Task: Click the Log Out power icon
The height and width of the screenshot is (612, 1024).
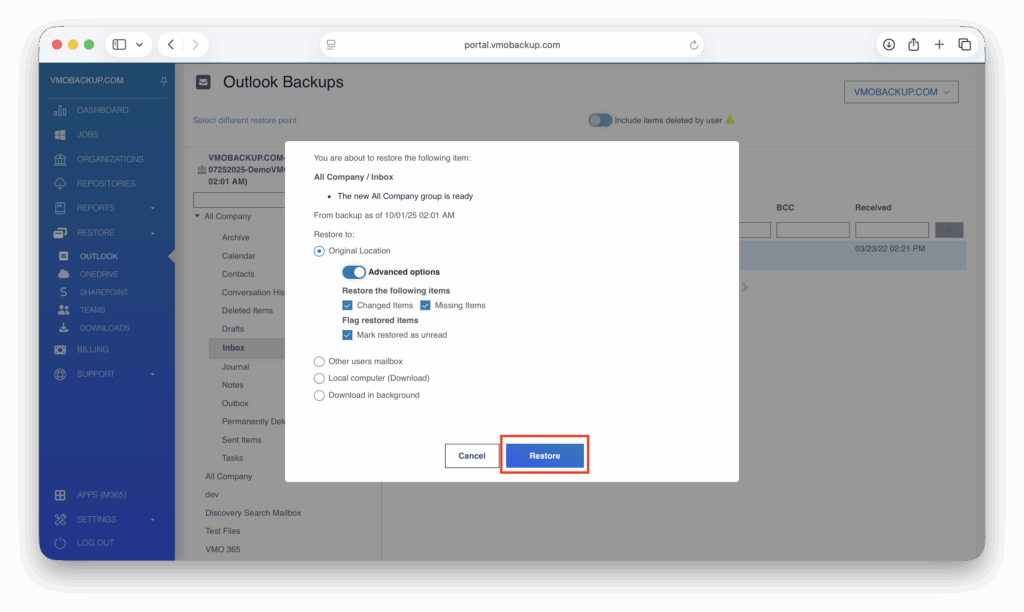Action: [60, 543]
